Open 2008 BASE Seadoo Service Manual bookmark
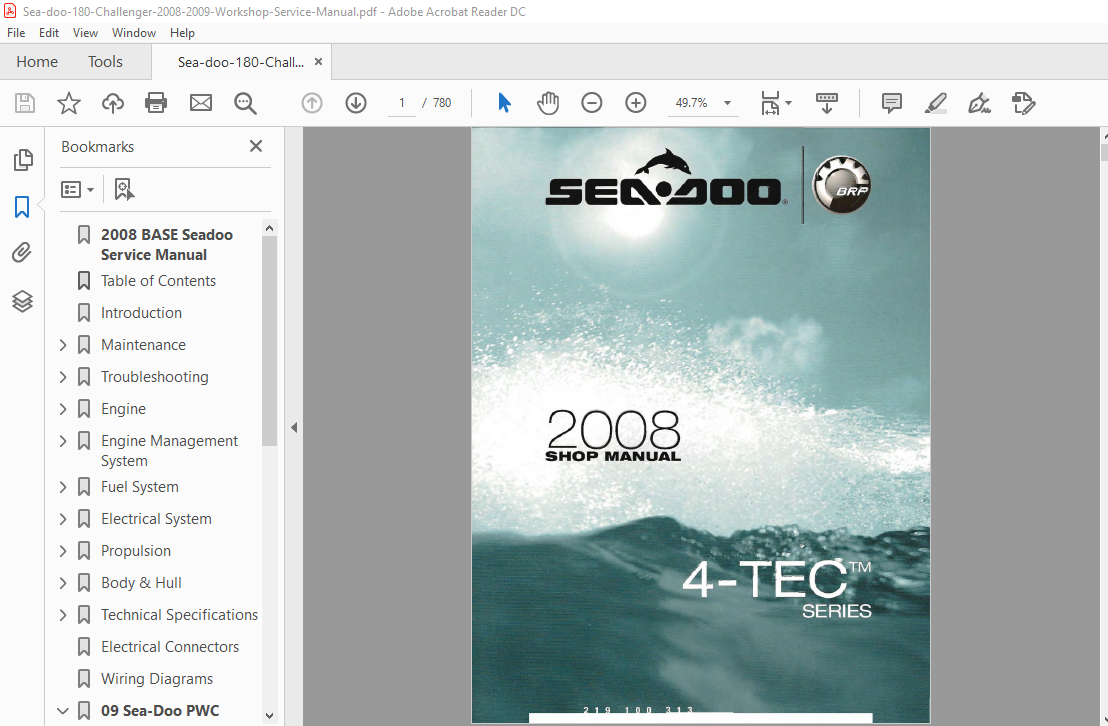Viewport: 1108px width, 726px height. click(167, 245)
